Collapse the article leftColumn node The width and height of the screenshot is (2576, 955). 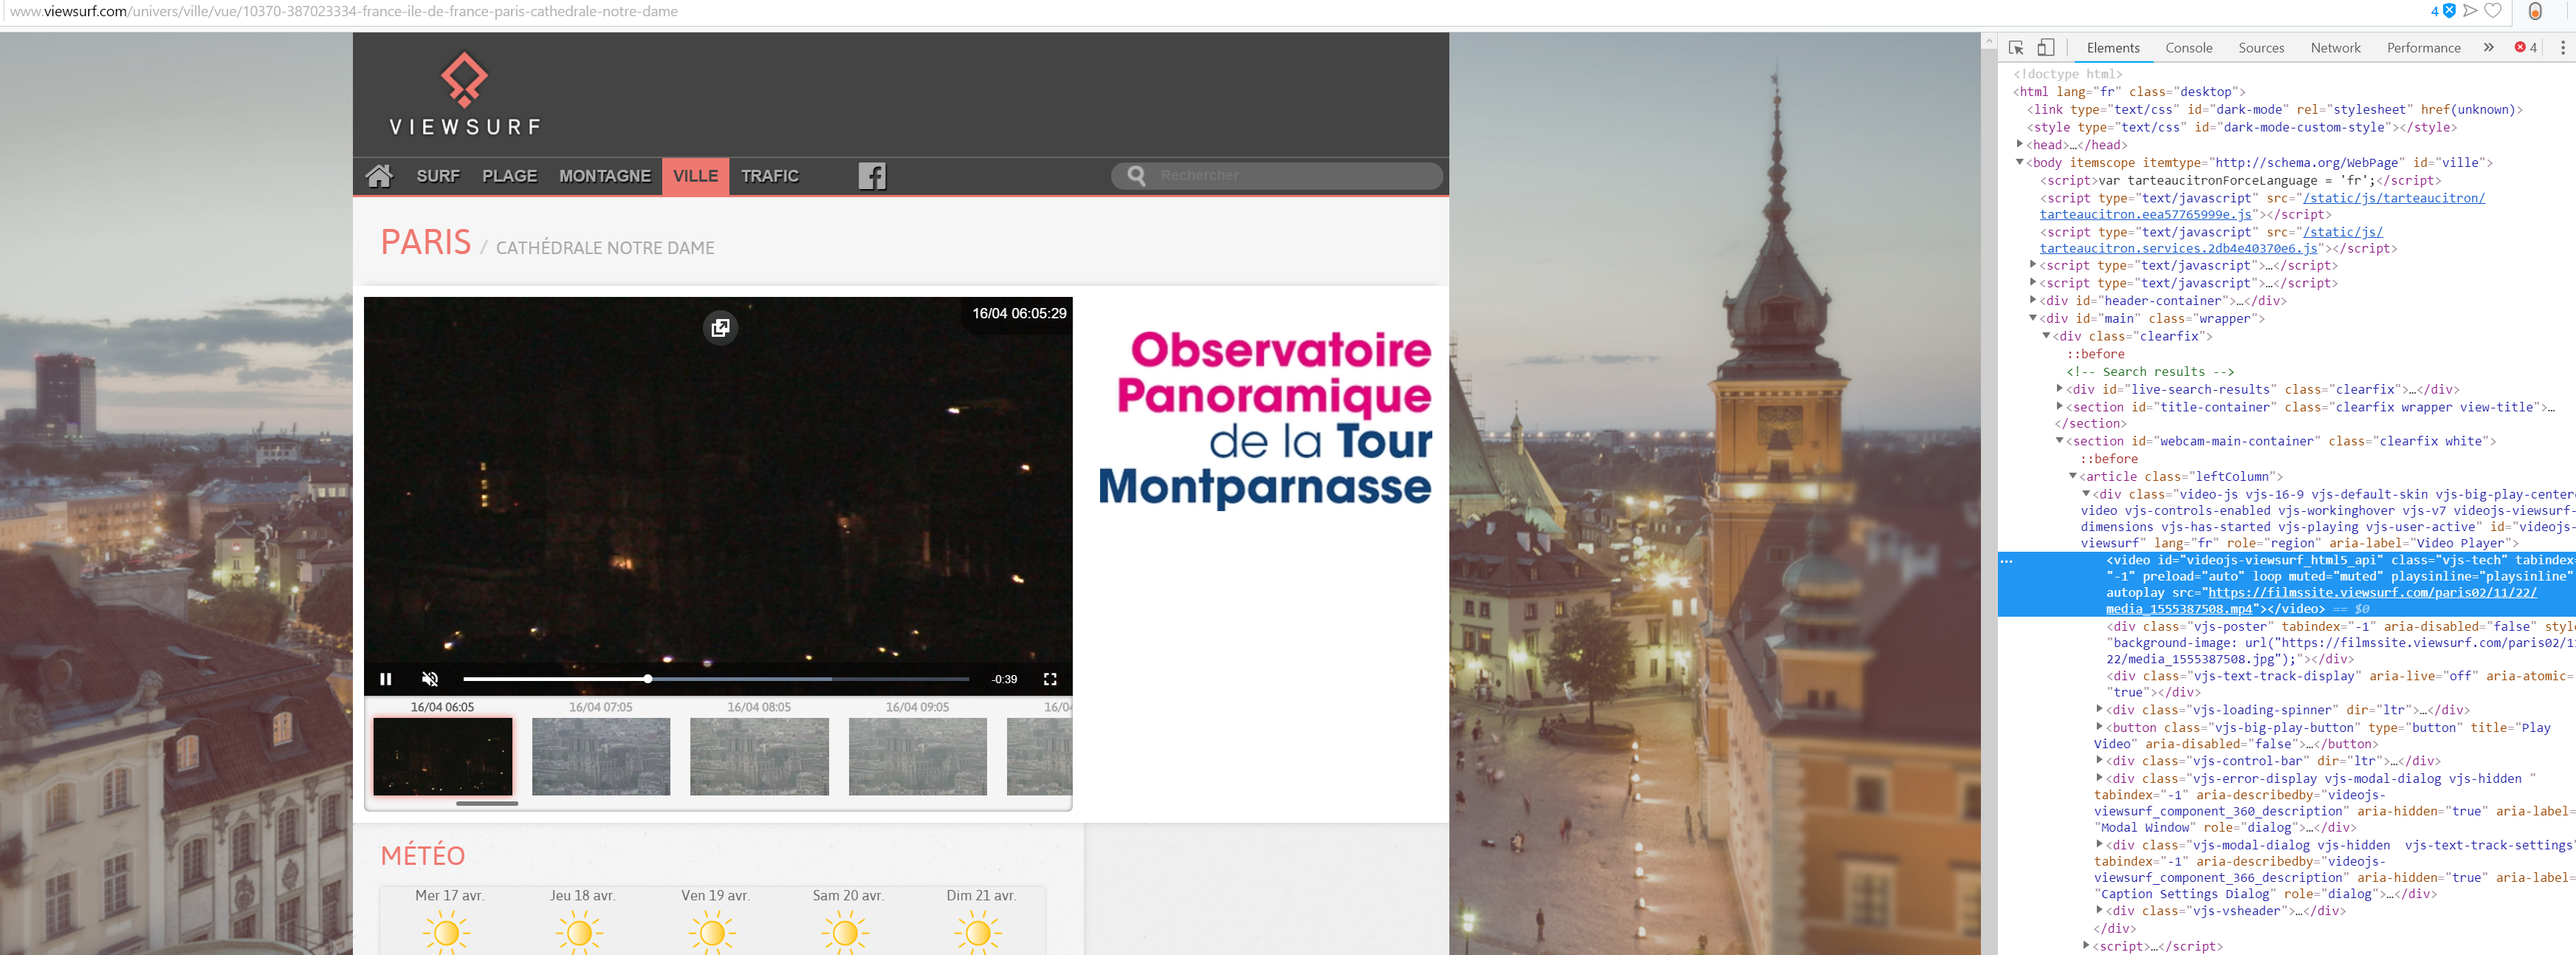2073,476
